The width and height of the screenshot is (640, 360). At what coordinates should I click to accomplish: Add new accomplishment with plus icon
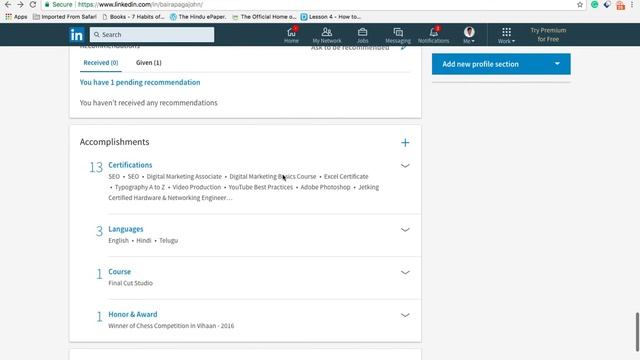[405, 142]
